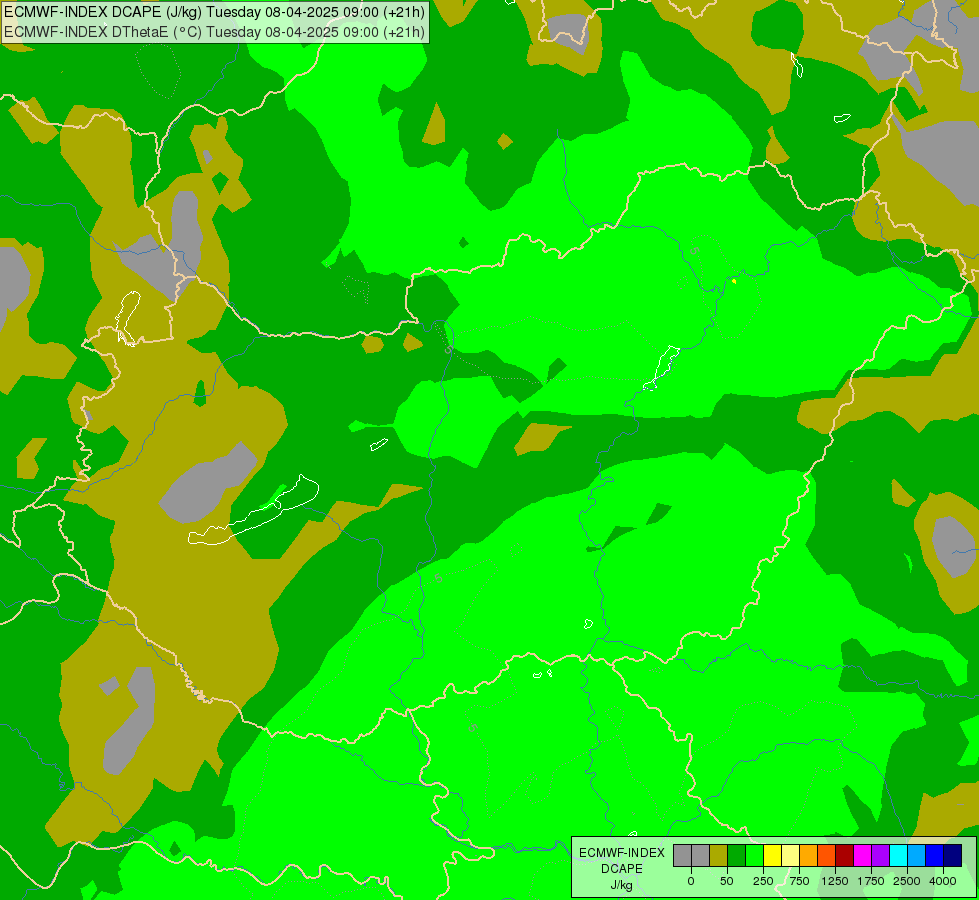Screen dimensions: 979x900
Task: Select the pale yellow legend swatch
Action: pyautogui.click(x=790, y=855)
